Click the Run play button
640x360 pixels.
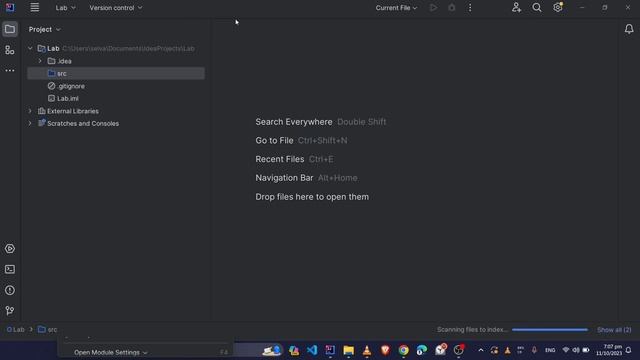[x=433, y=7]
